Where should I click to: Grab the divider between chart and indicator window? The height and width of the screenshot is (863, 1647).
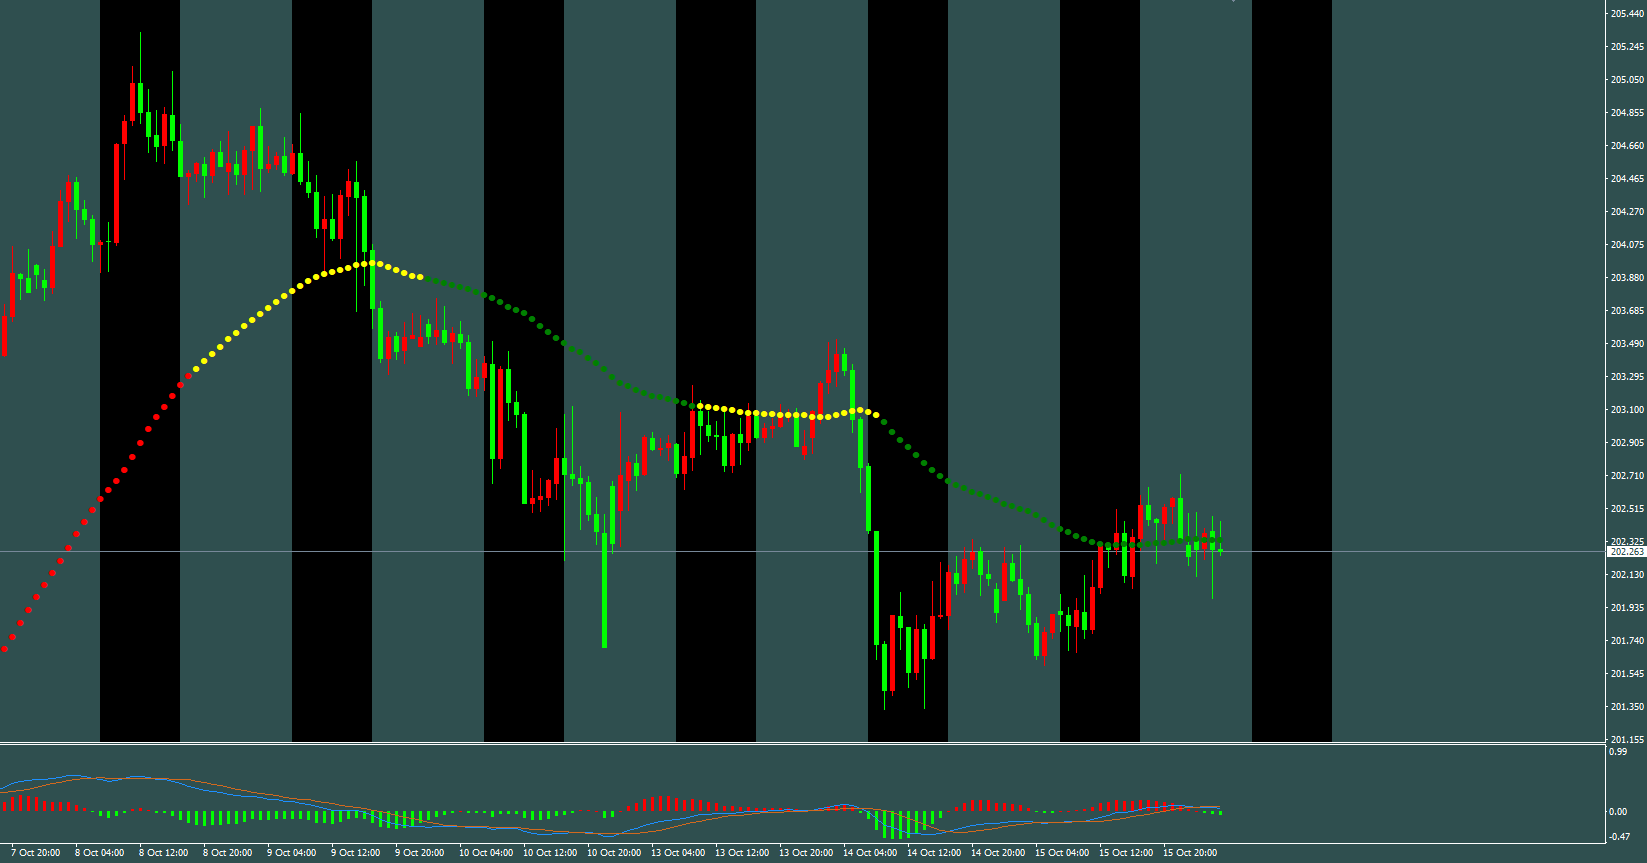coord(800,743)
